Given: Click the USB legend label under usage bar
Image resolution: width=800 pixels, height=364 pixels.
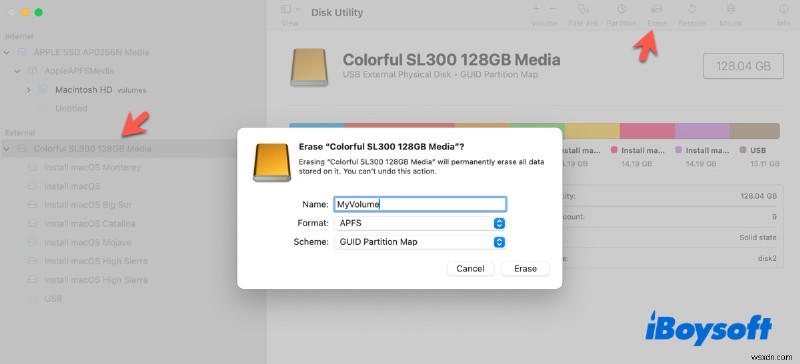Looking at the screenshot, I should (x=758, y=151).
